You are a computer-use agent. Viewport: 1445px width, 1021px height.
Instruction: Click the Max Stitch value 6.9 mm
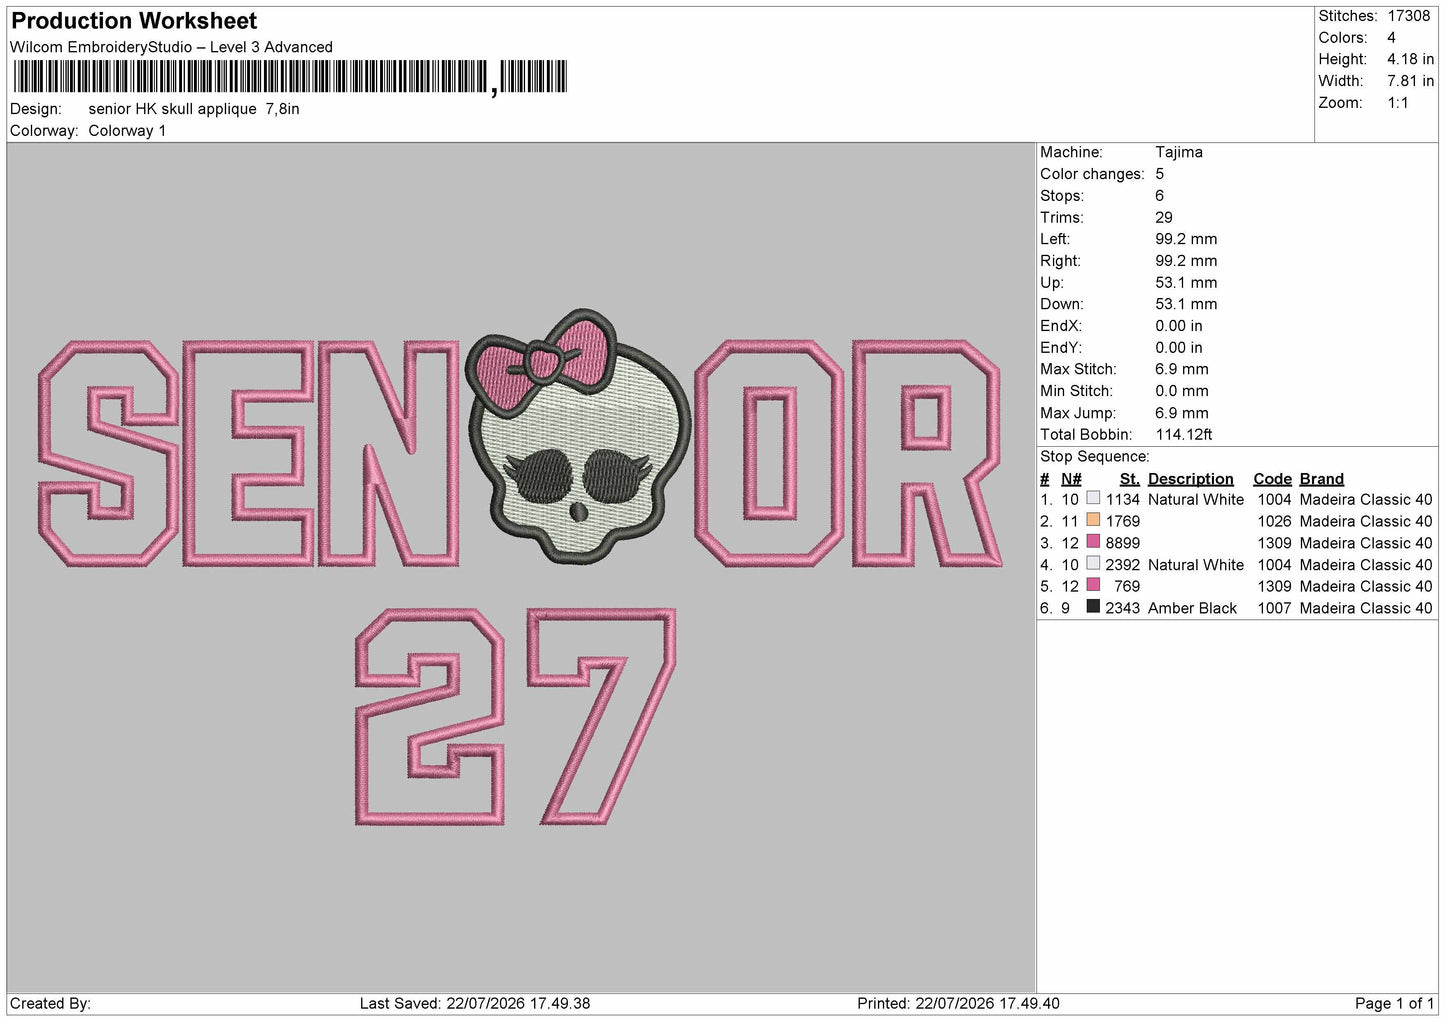pyautogui.click(x=1182, y=369)
